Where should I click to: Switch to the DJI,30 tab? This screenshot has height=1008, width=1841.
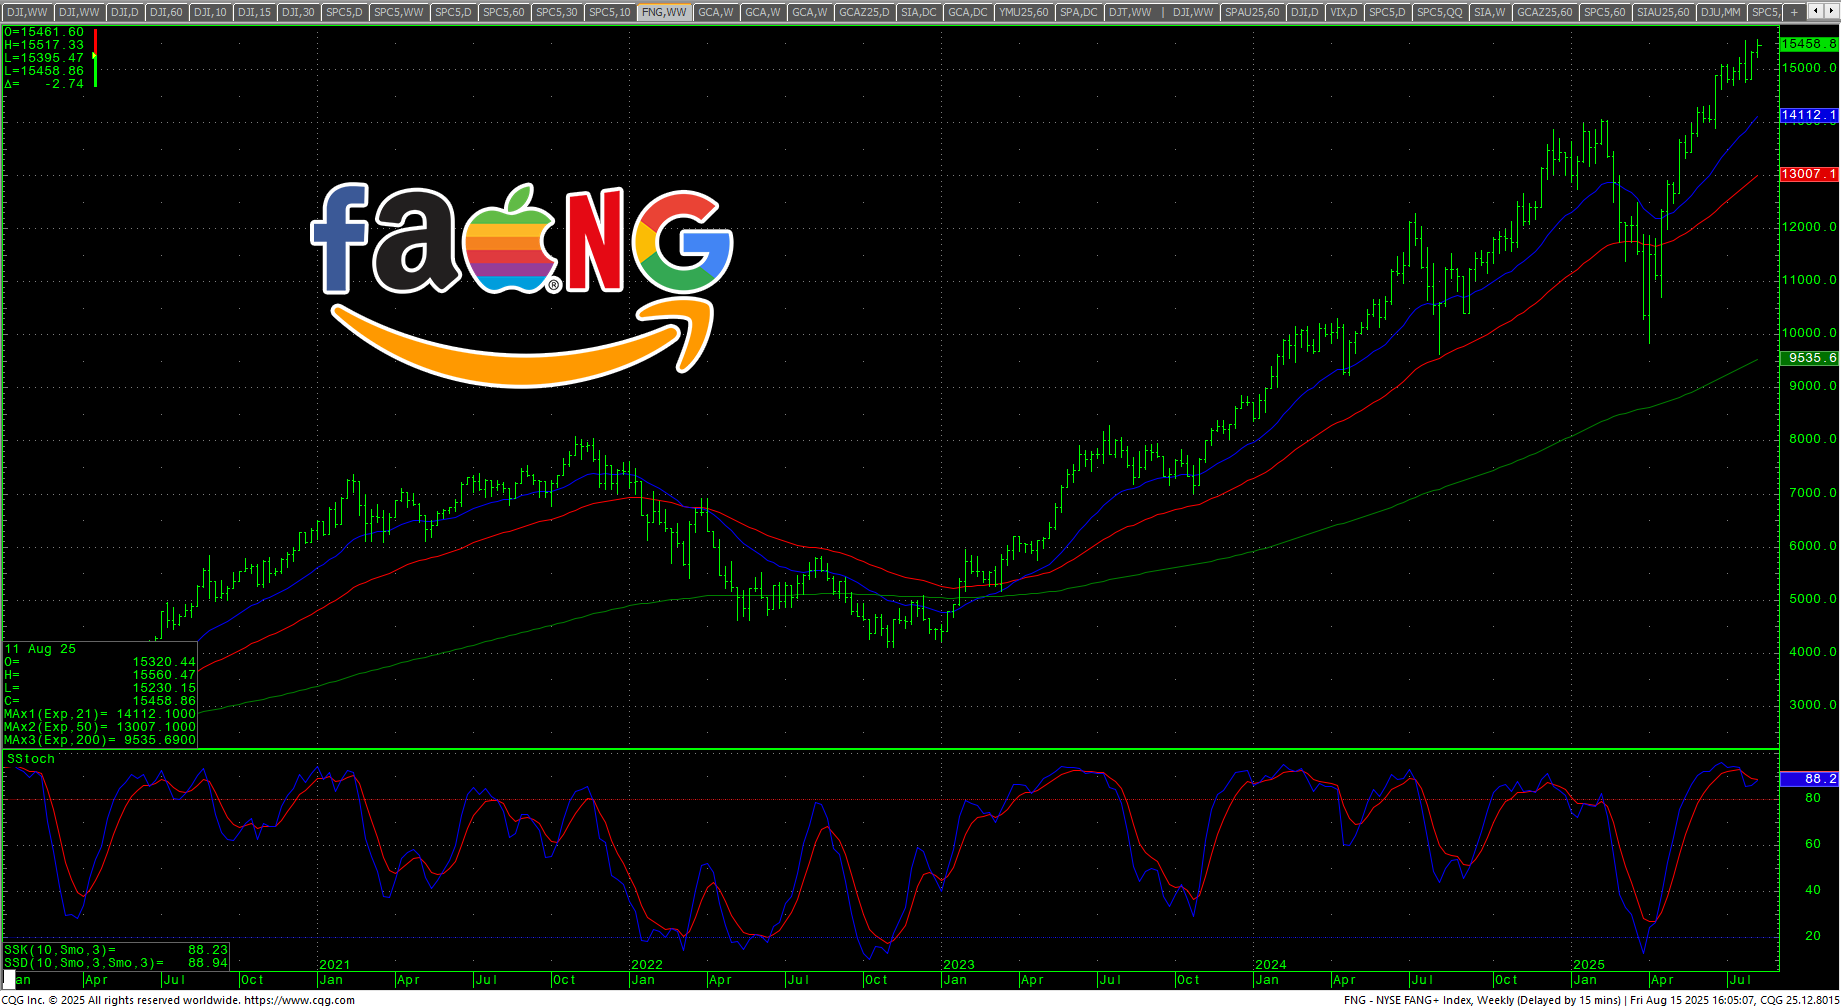coord(298,12)
